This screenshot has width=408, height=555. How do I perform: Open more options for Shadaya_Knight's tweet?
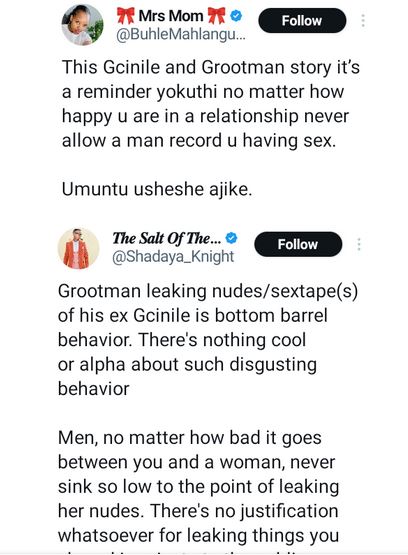(x=359, y=244)
